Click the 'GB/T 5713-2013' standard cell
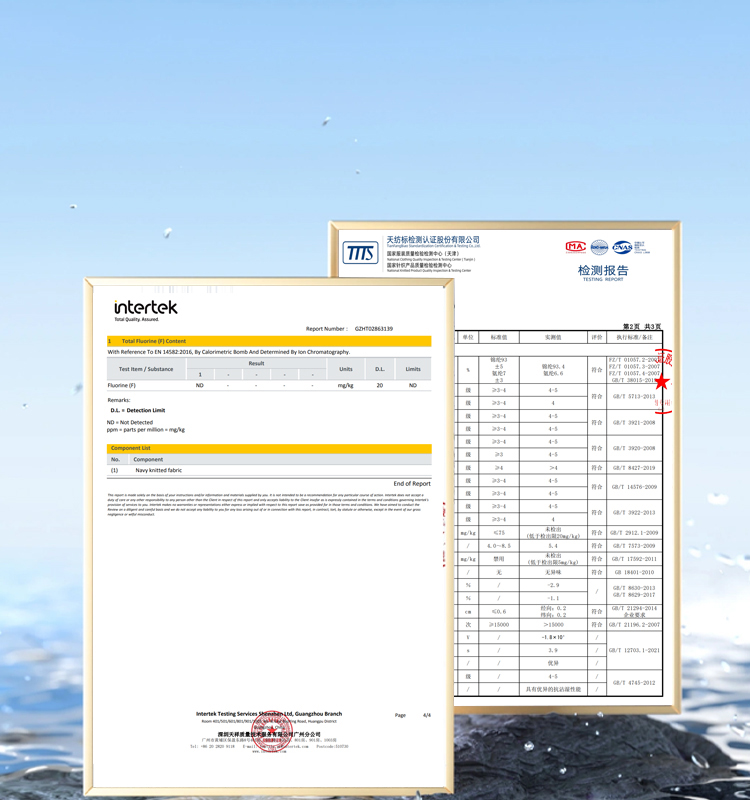Screen dimensions: 750x800 click(x=634, y=396)
